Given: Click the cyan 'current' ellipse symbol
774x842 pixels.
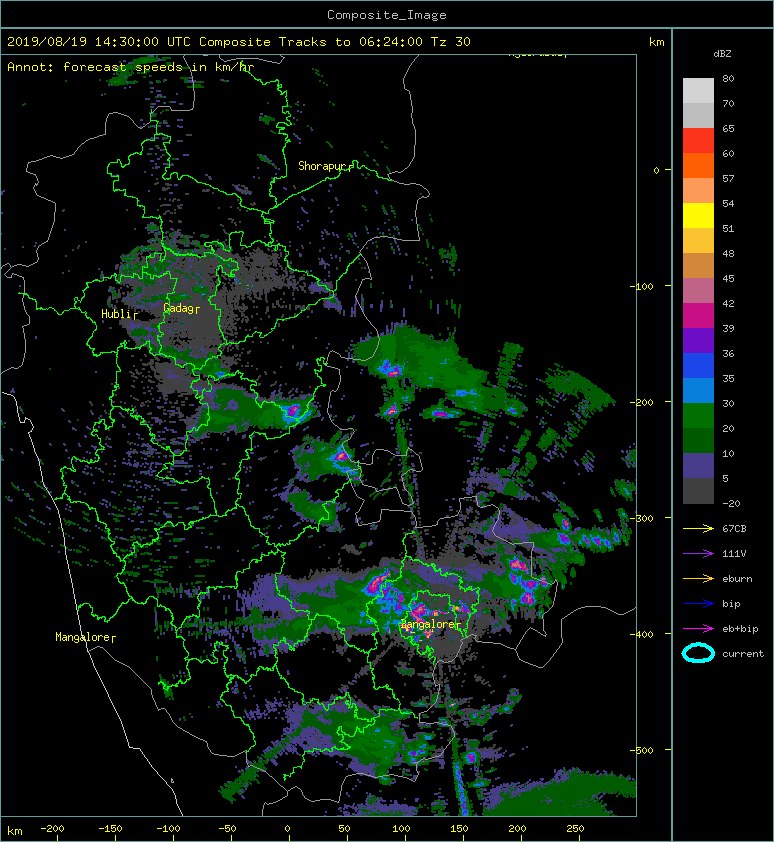Looking at the screenshot, I should [698, 653].
